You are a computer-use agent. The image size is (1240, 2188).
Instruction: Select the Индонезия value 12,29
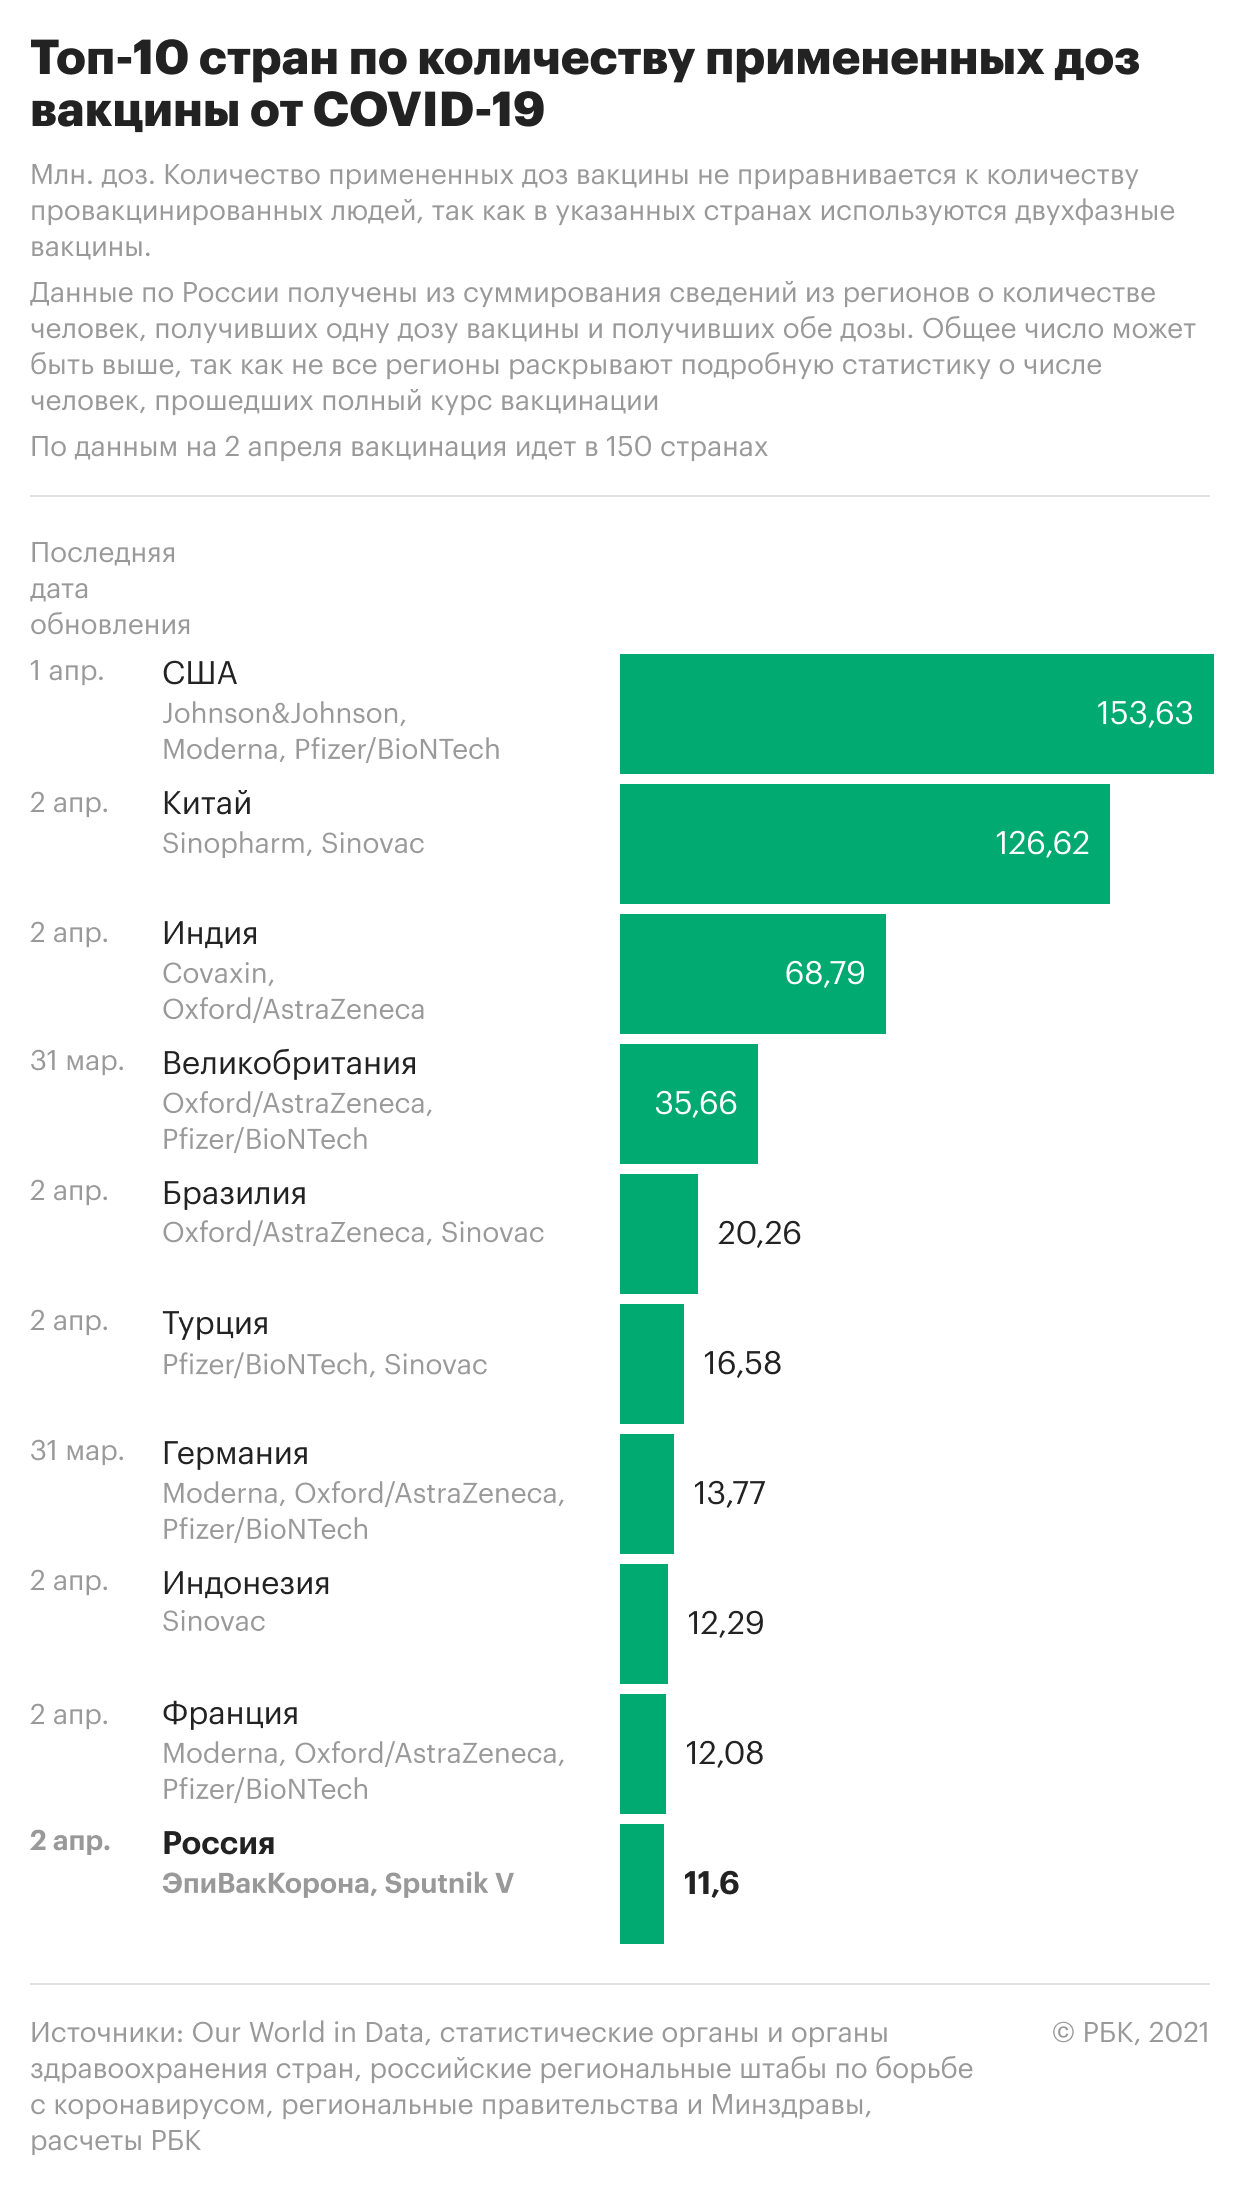pyautogui.click(x=726, y=1623)
